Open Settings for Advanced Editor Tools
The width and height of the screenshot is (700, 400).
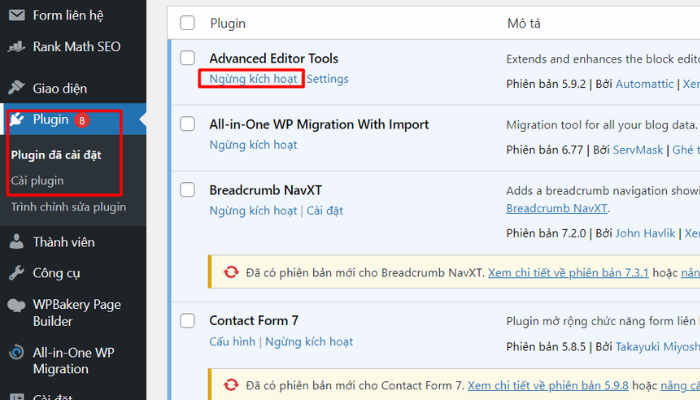(327, 79)
